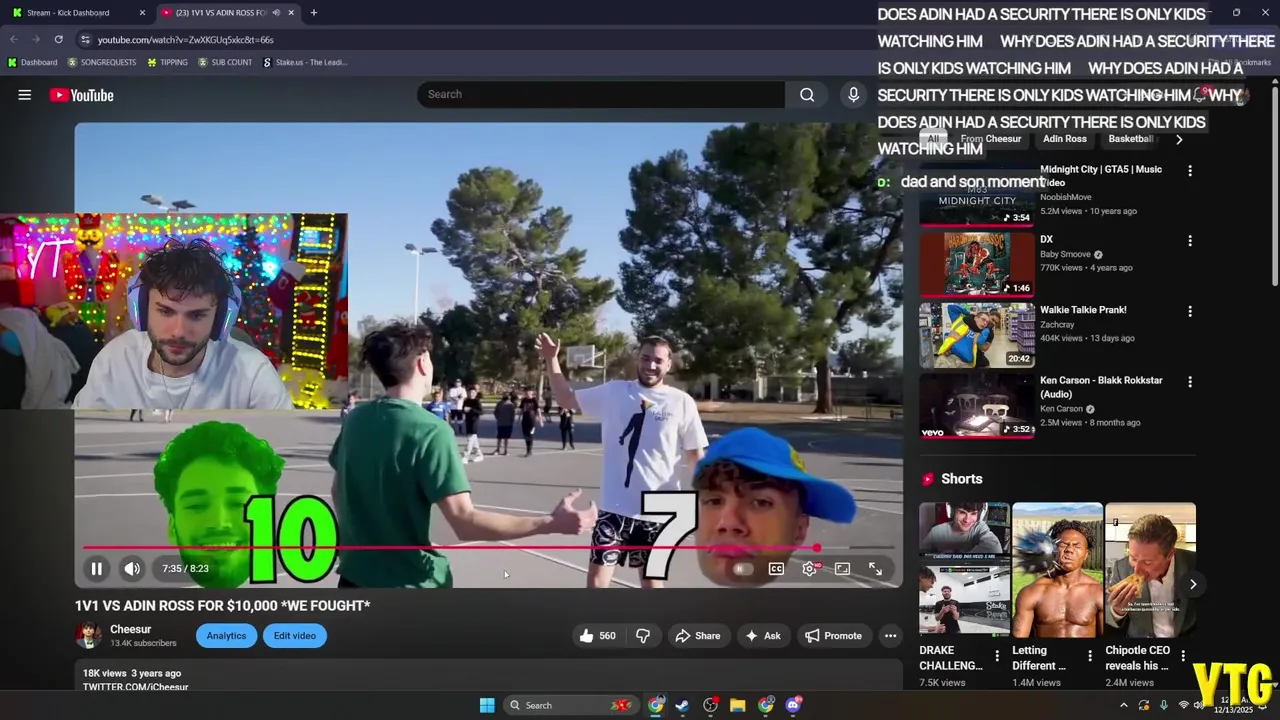Open options for Ken Carson Blakk Rokkstar
The height and width of the screenshot is (720, 1280).
(1190, 382)
